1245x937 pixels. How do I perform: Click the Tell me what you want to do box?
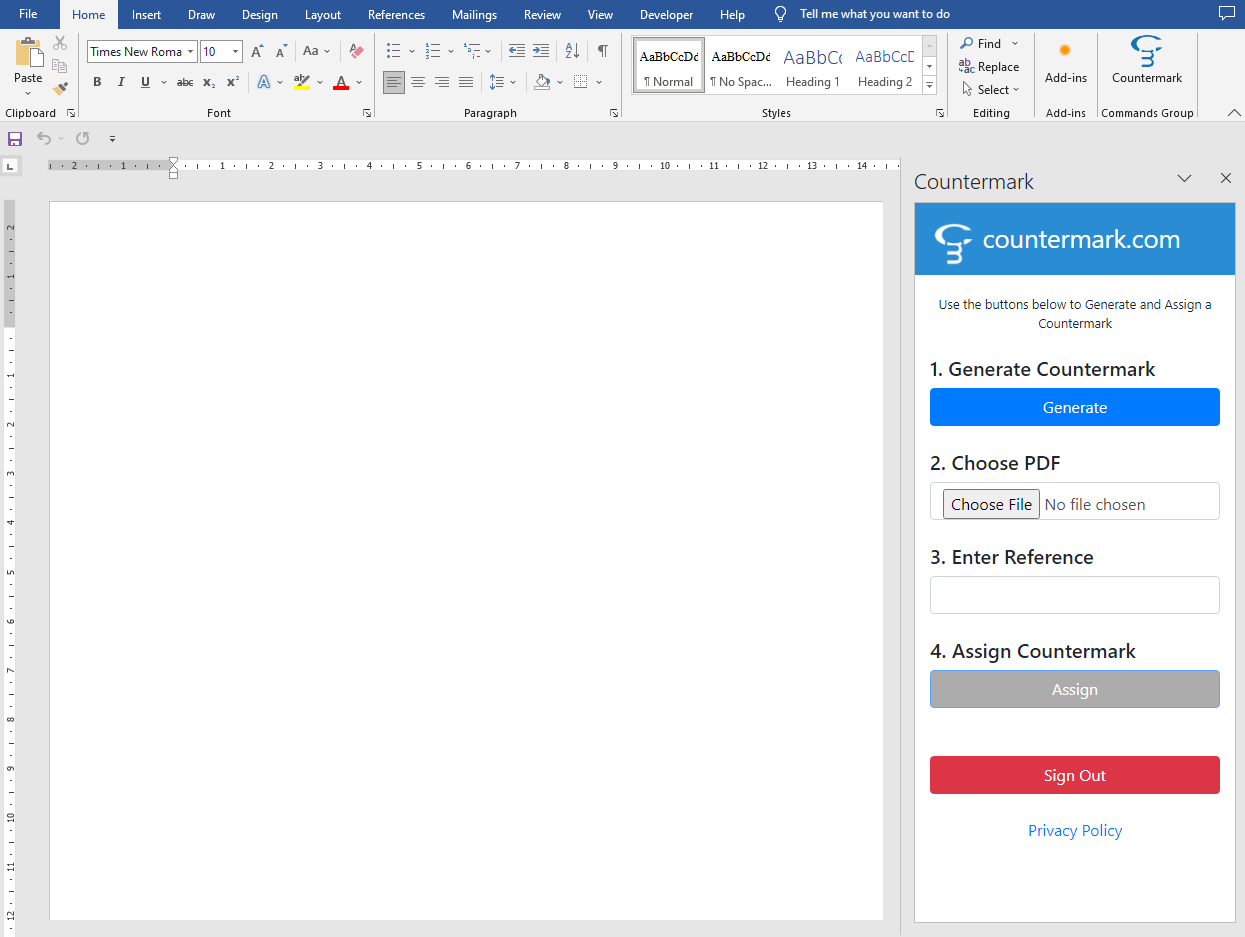[874, 15]
